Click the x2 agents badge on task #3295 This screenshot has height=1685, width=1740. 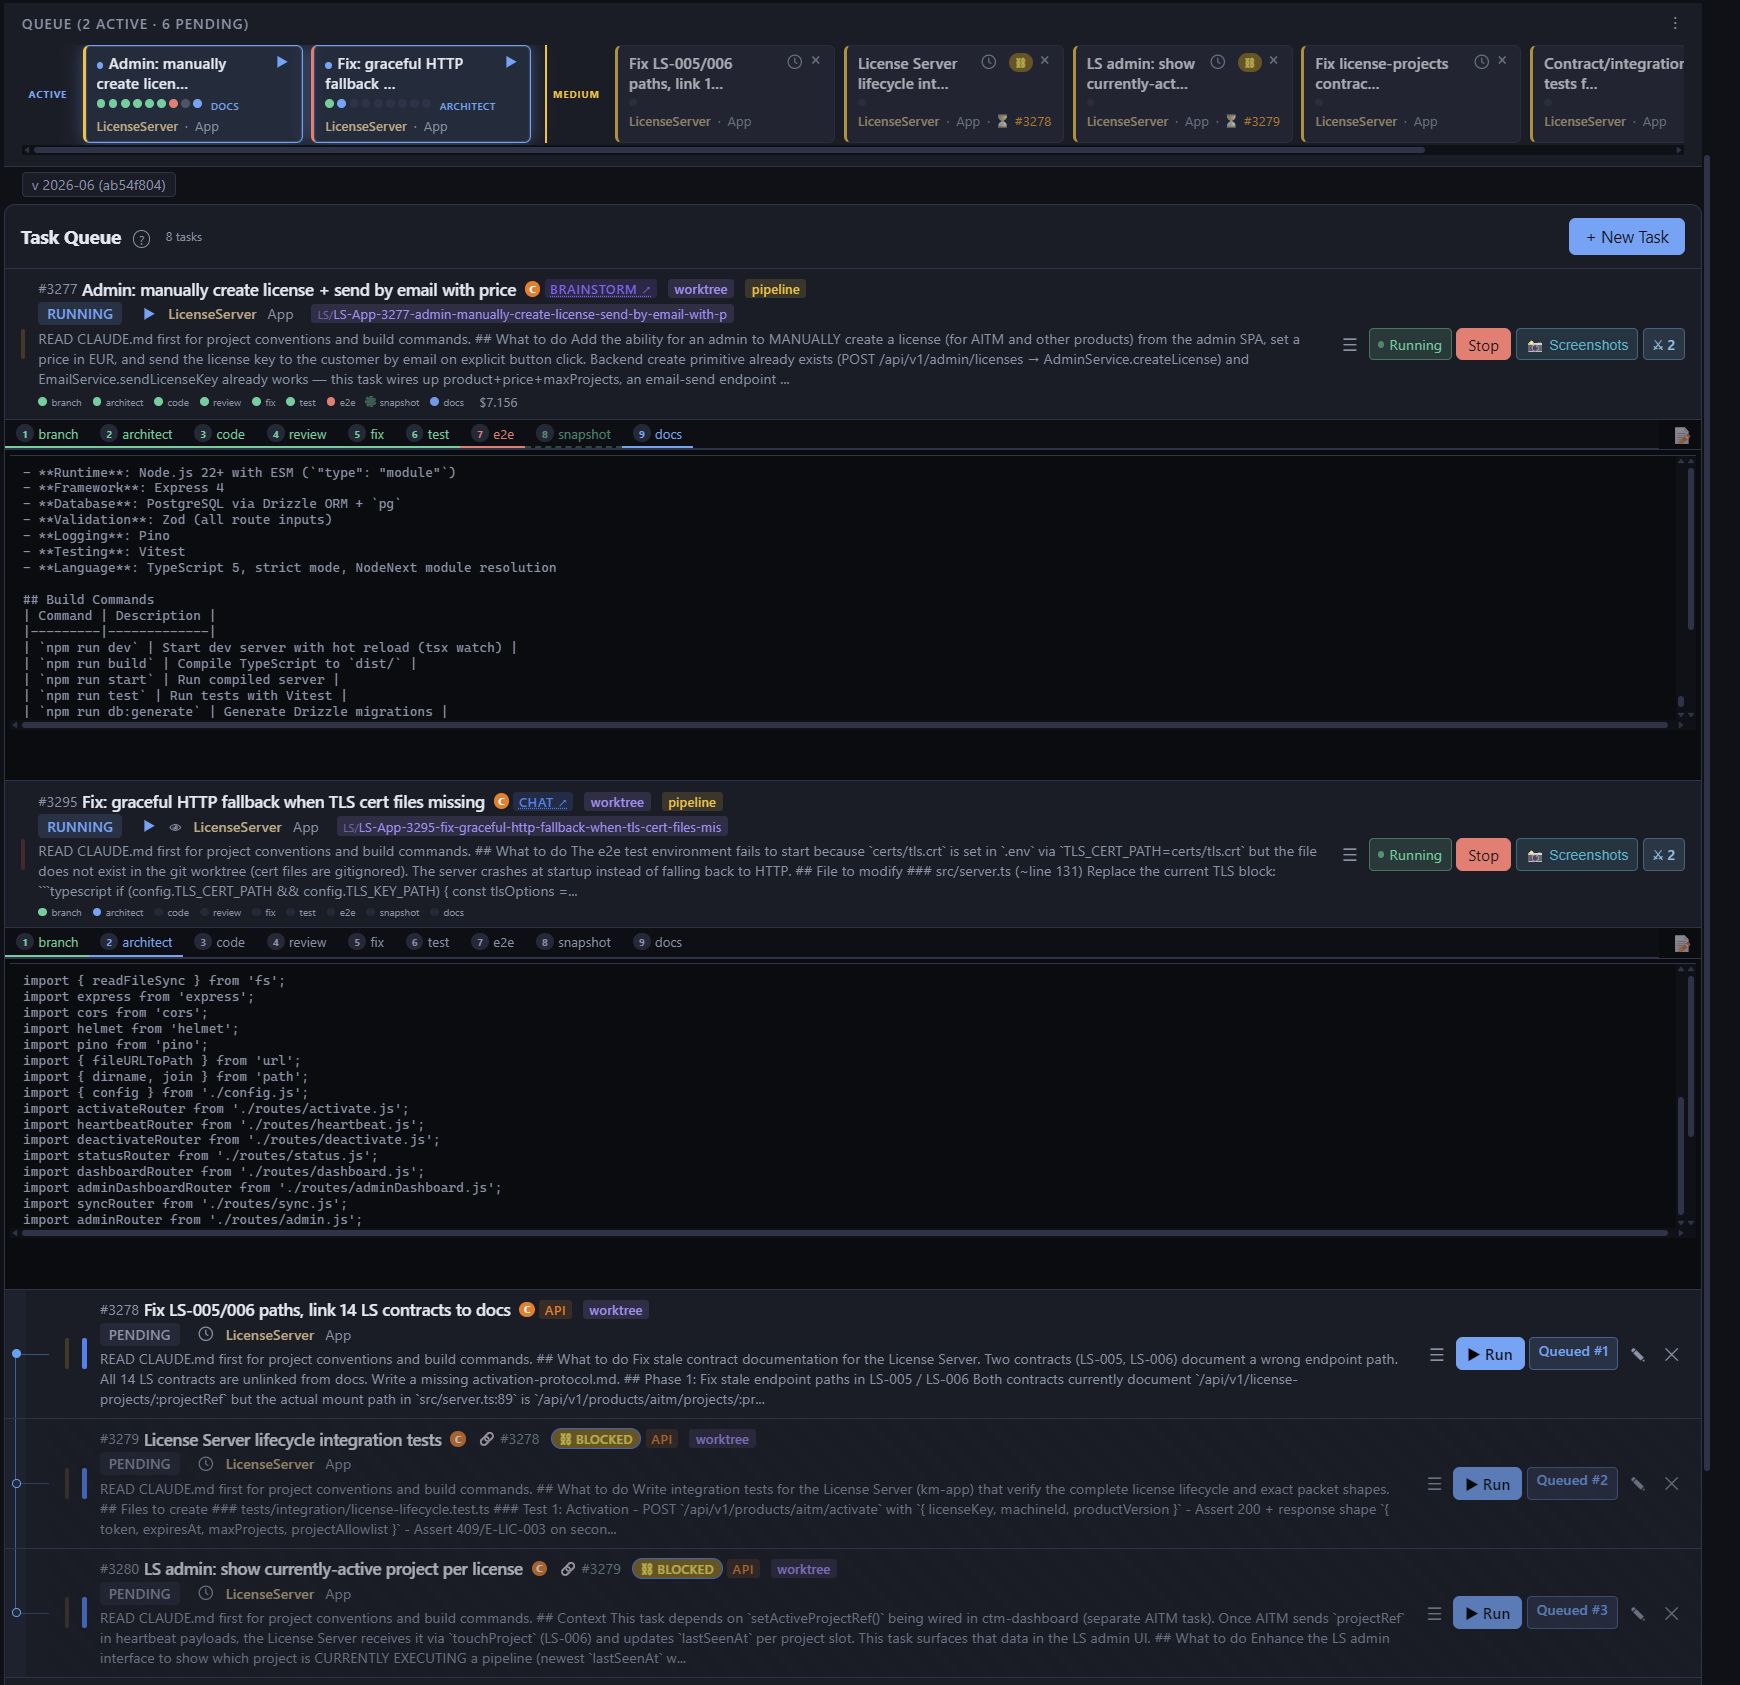(1664, 855)
